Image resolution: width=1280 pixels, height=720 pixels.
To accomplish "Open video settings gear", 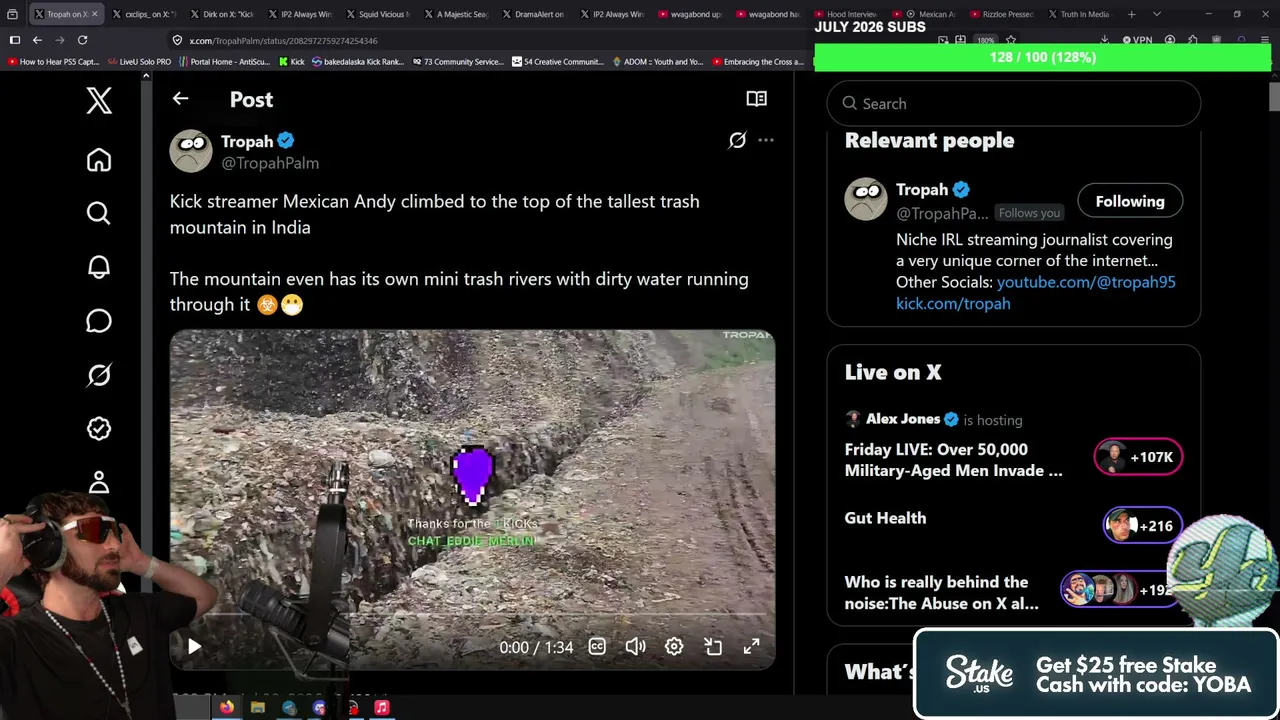I will click(674, 647).
